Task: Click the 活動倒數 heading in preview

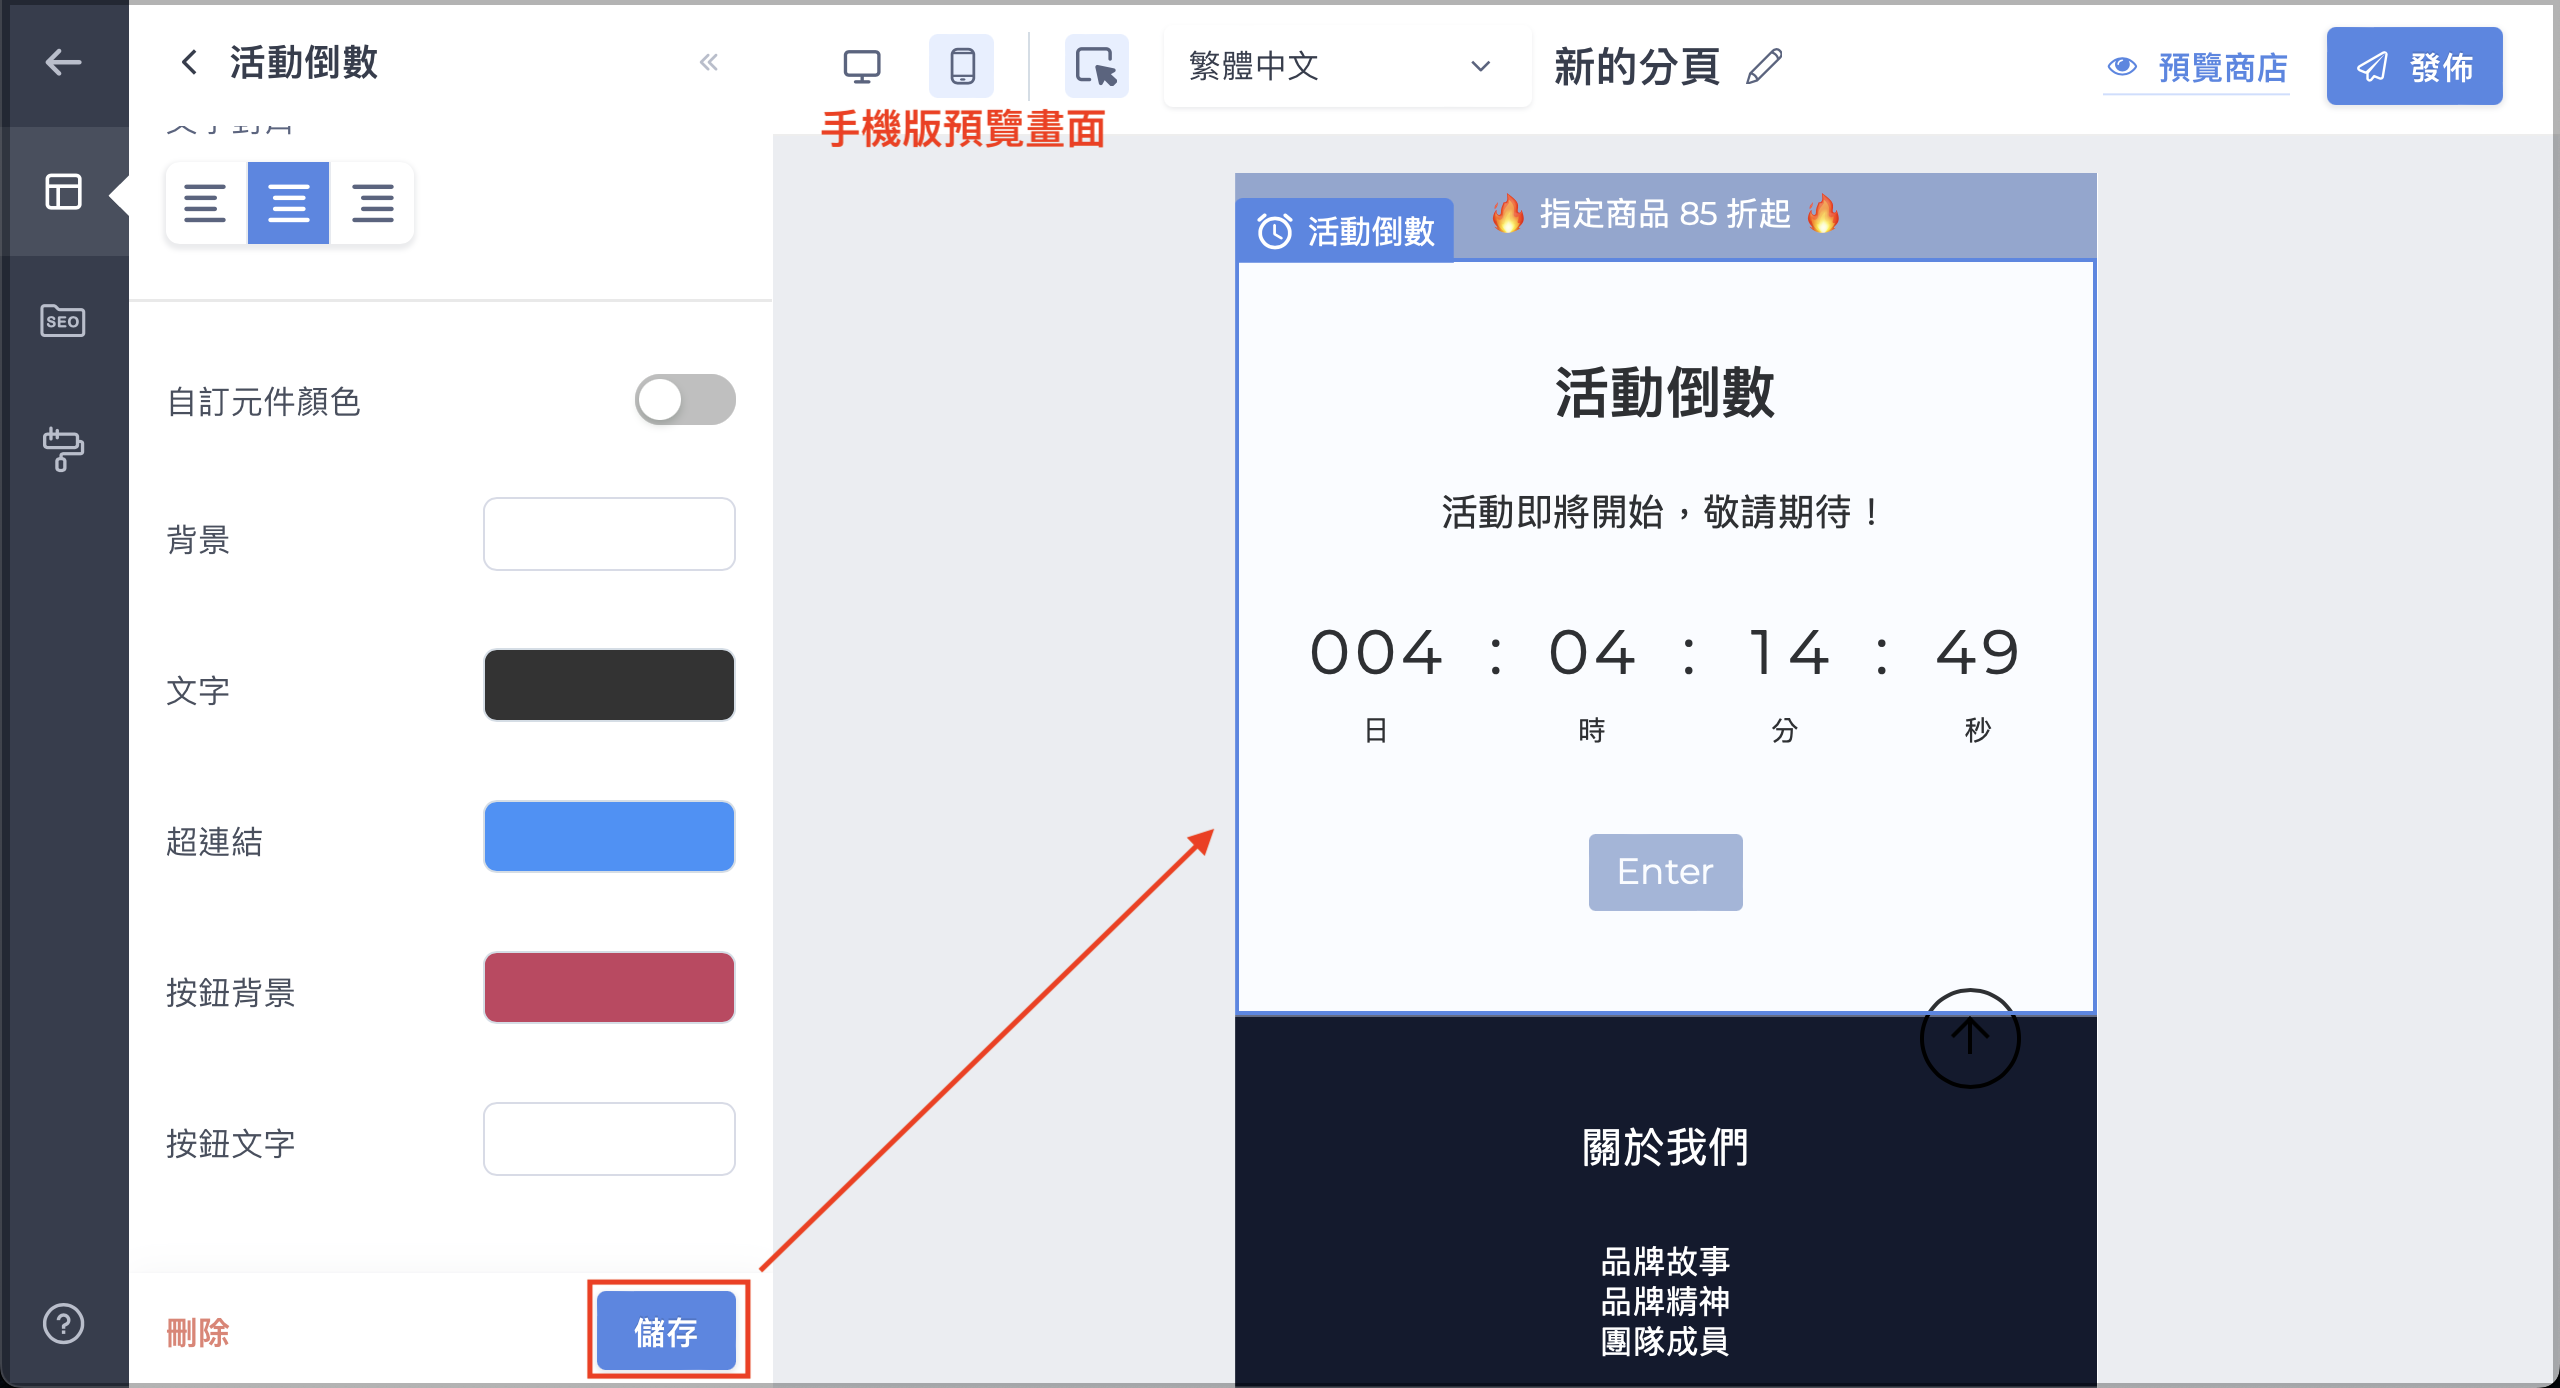Action: pos(1665,392)
